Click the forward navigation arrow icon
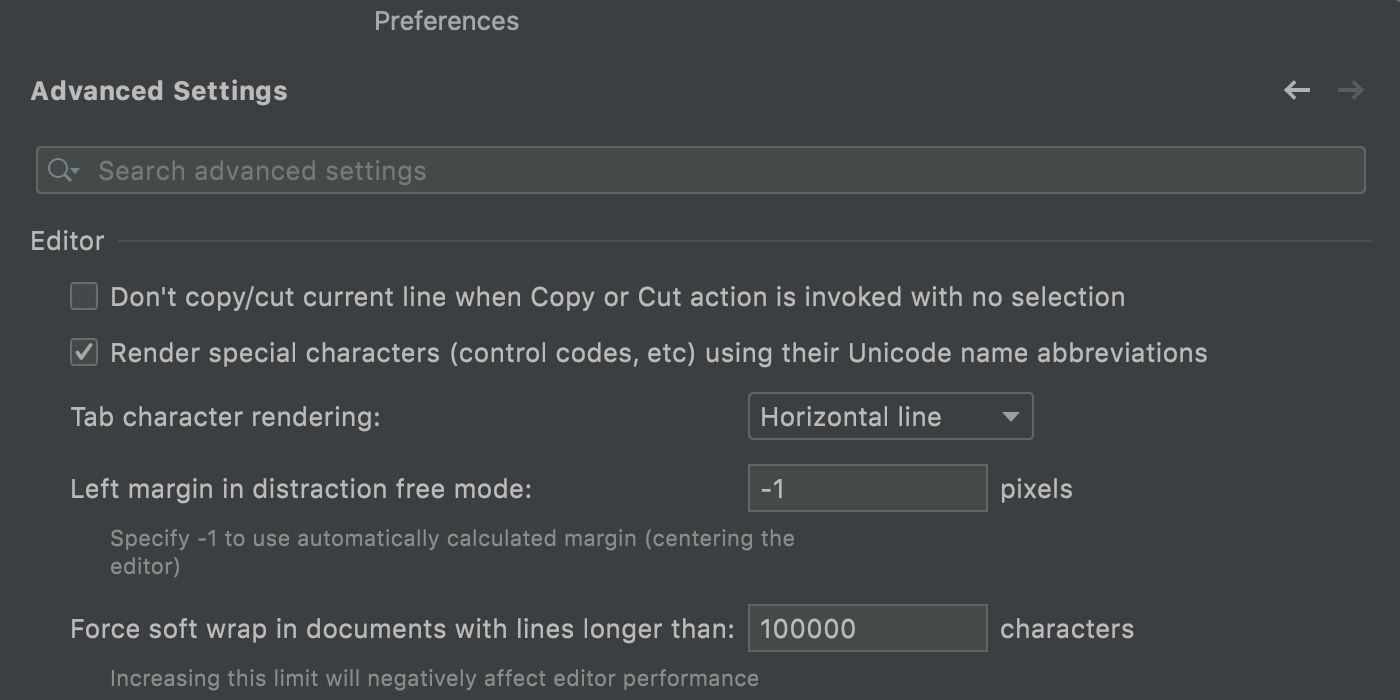The width and height of the screenshot is (1400, 700). (x=1351, y=91)
